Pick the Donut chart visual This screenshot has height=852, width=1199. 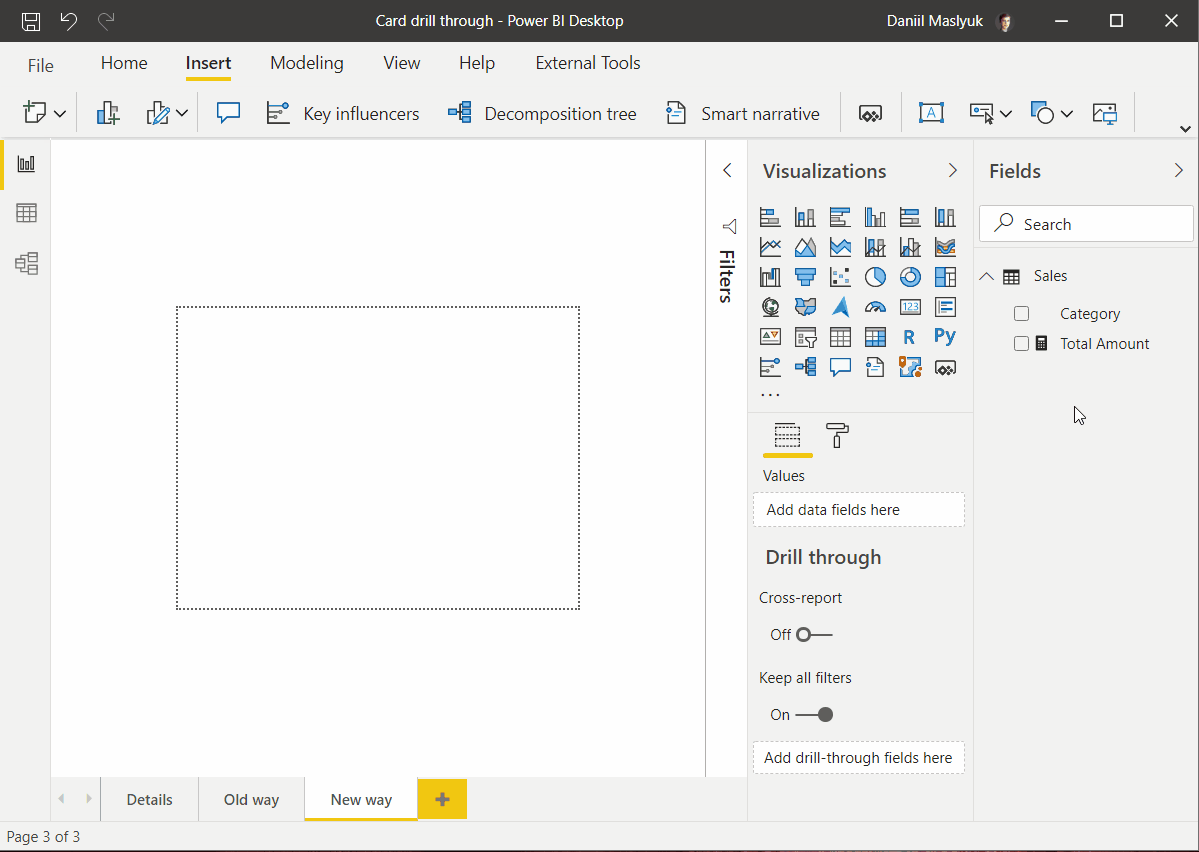910,277
